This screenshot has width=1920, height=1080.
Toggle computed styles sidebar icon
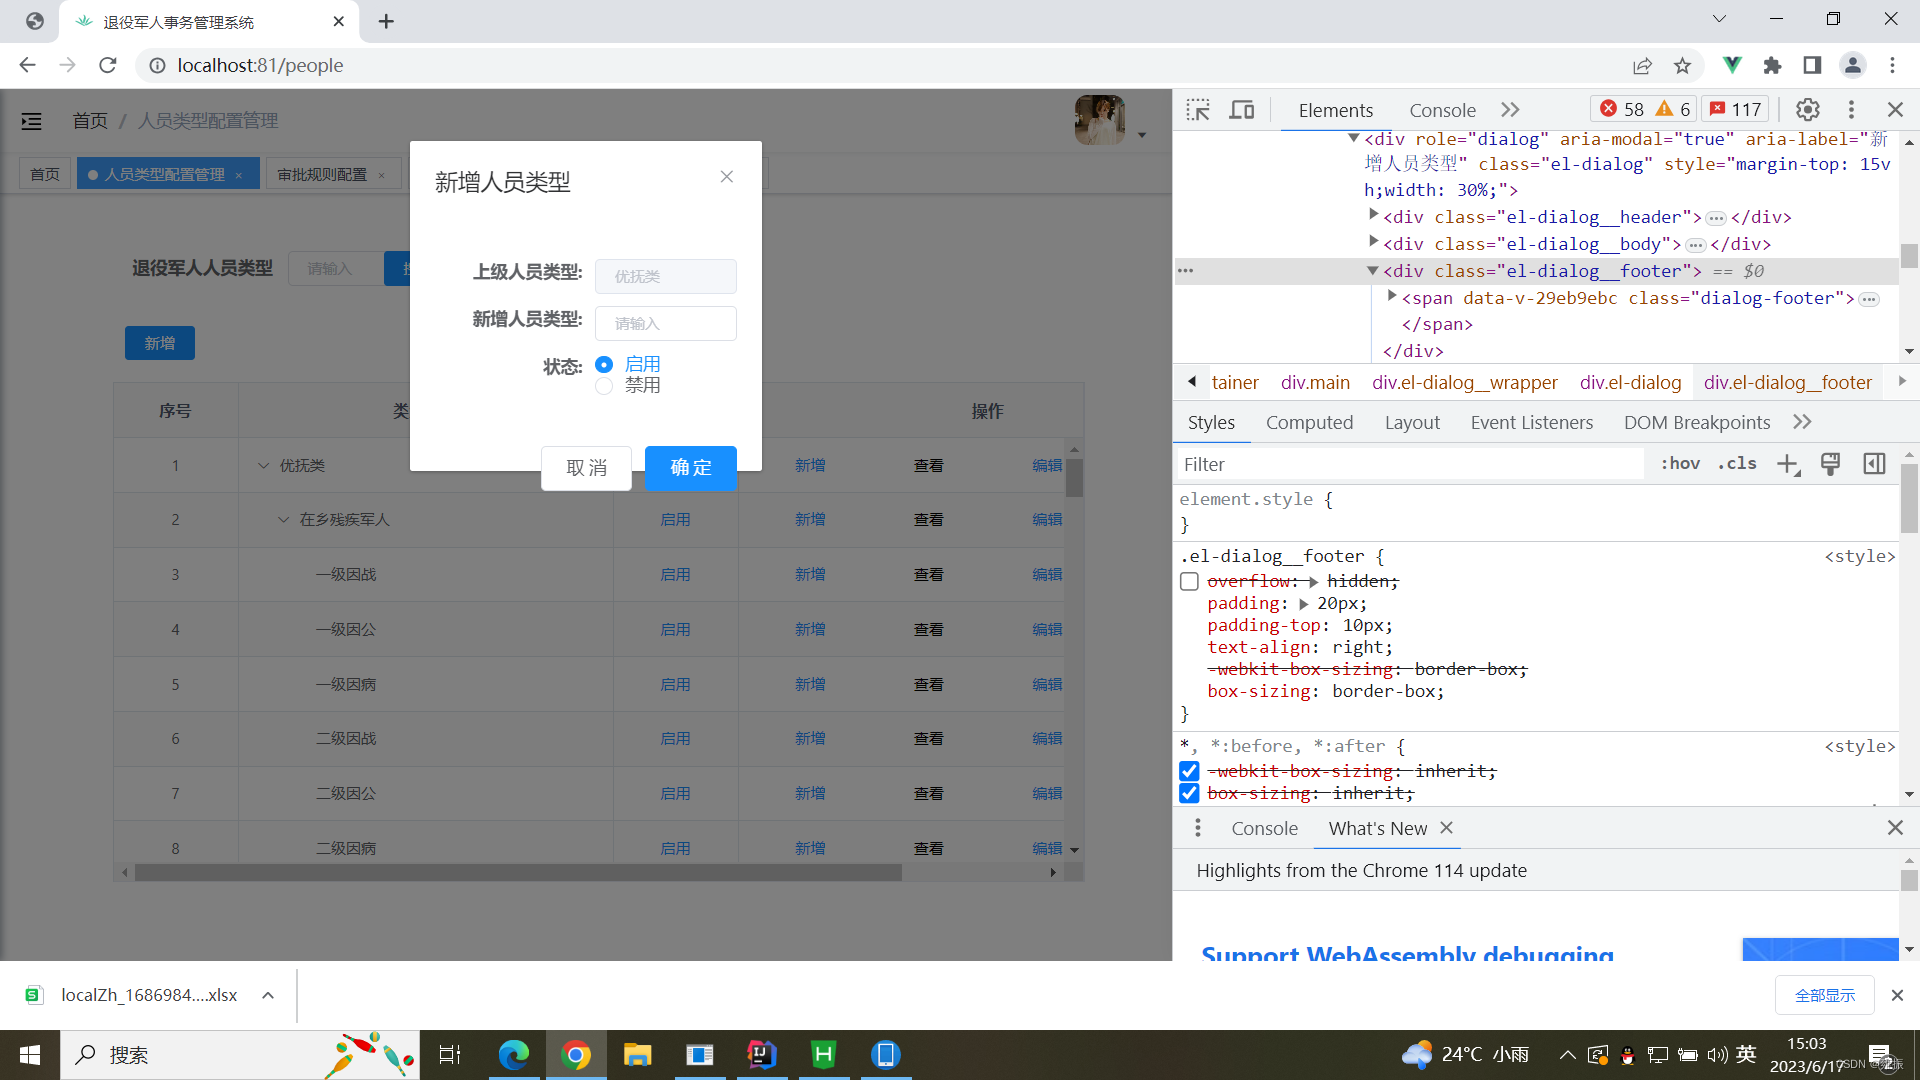[1874, 464]
